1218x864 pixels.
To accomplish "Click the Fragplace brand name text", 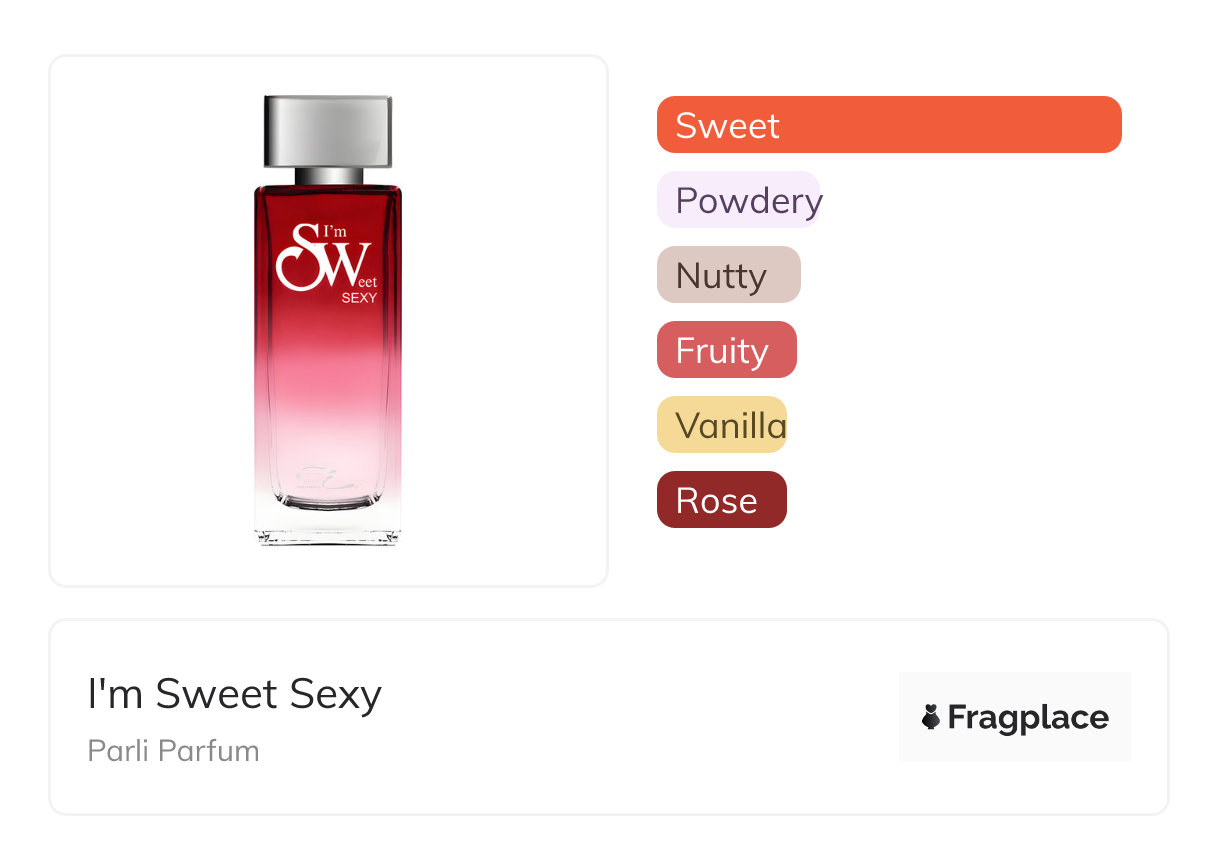I will (1028, 718).
